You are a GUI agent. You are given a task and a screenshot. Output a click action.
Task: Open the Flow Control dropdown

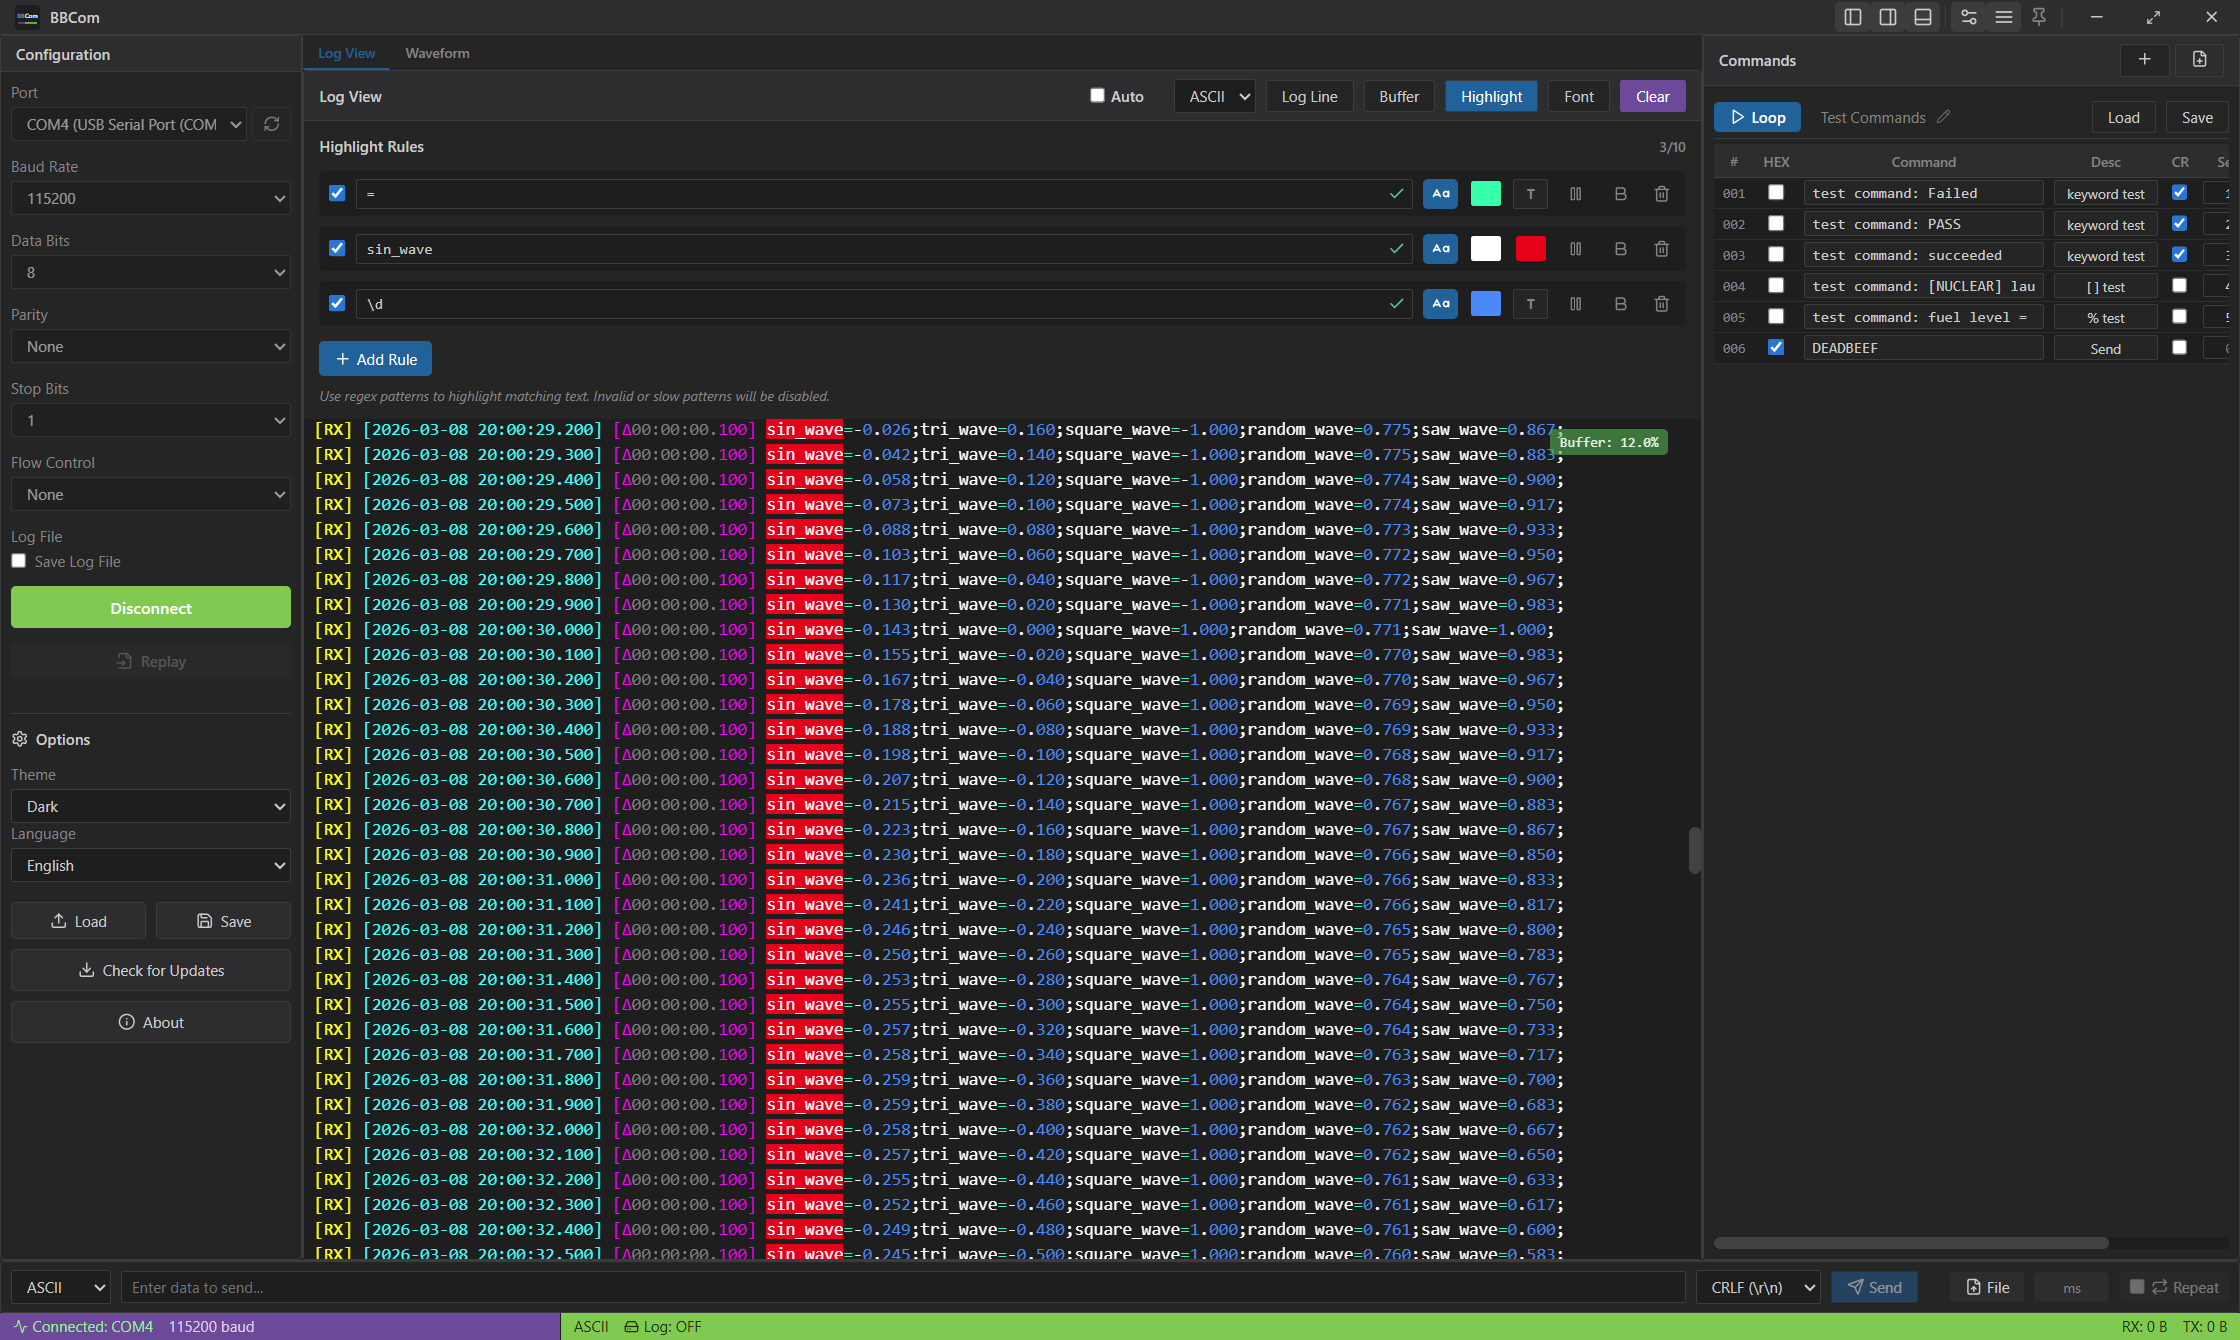[x=151, y=494]
